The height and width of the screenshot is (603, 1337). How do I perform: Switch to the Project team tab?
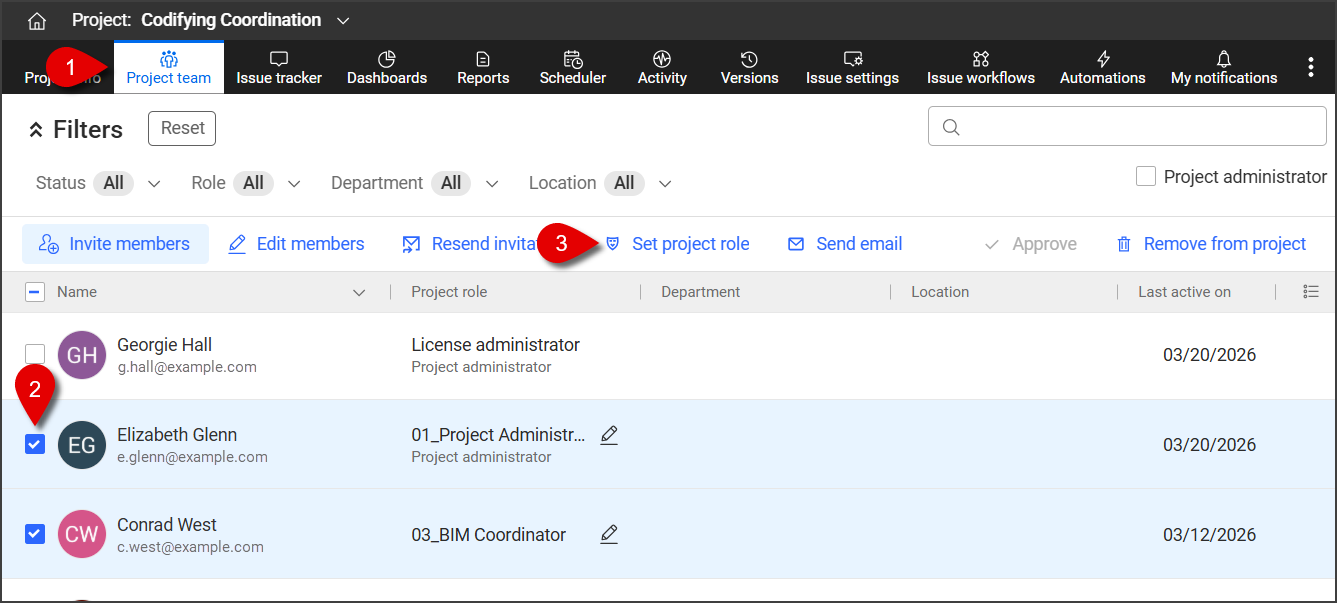(x=169, y=68)
